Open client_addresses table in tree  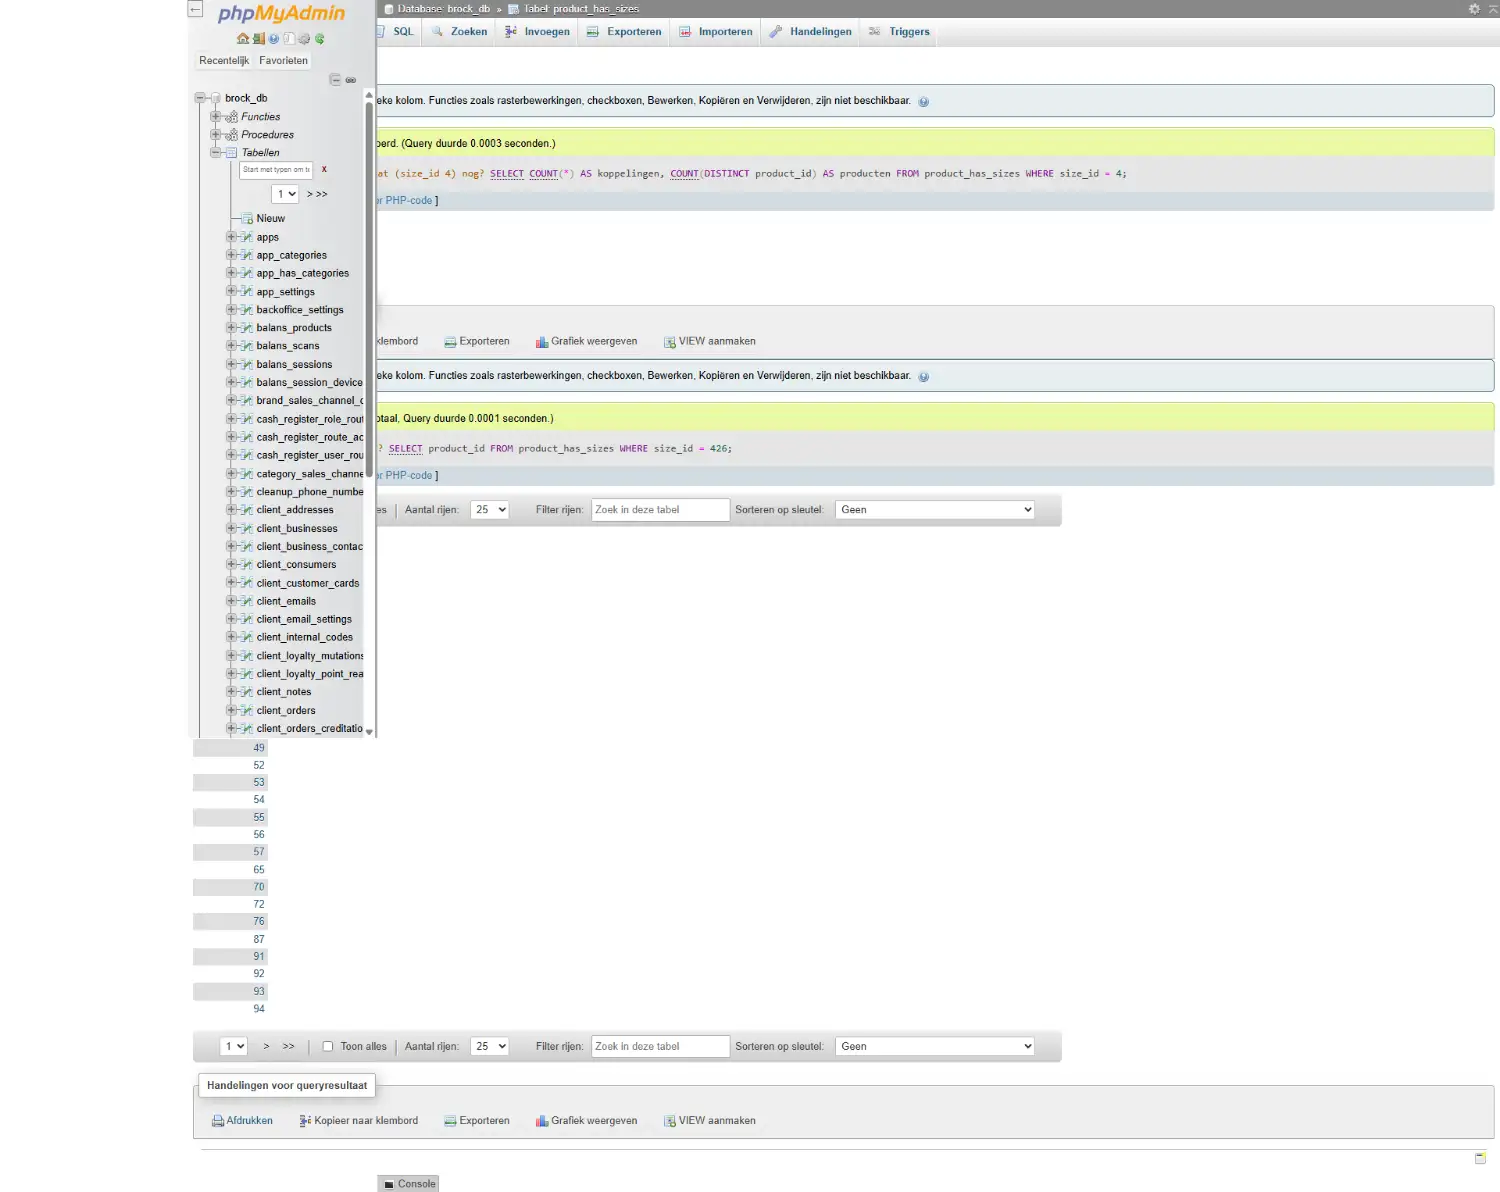coord(295,510)
